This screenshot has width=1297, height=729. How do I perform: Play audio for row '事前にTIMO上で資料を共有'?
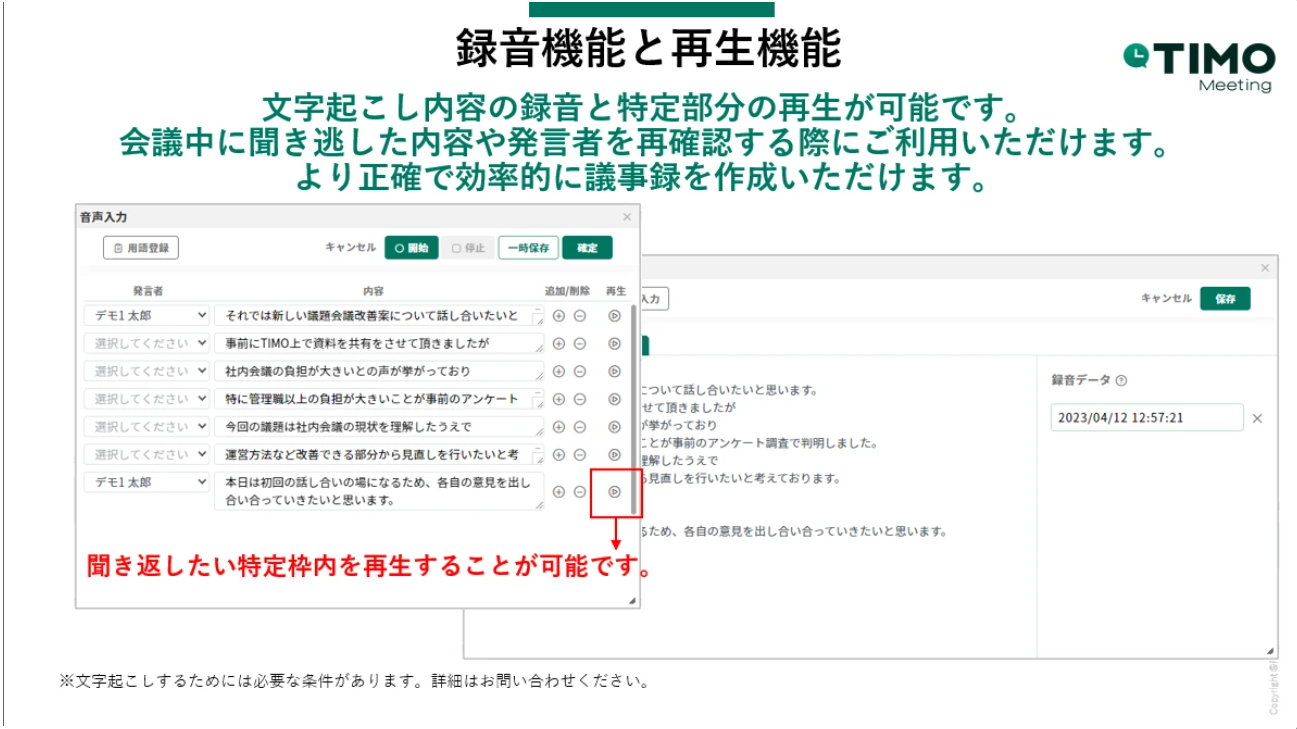615,344
